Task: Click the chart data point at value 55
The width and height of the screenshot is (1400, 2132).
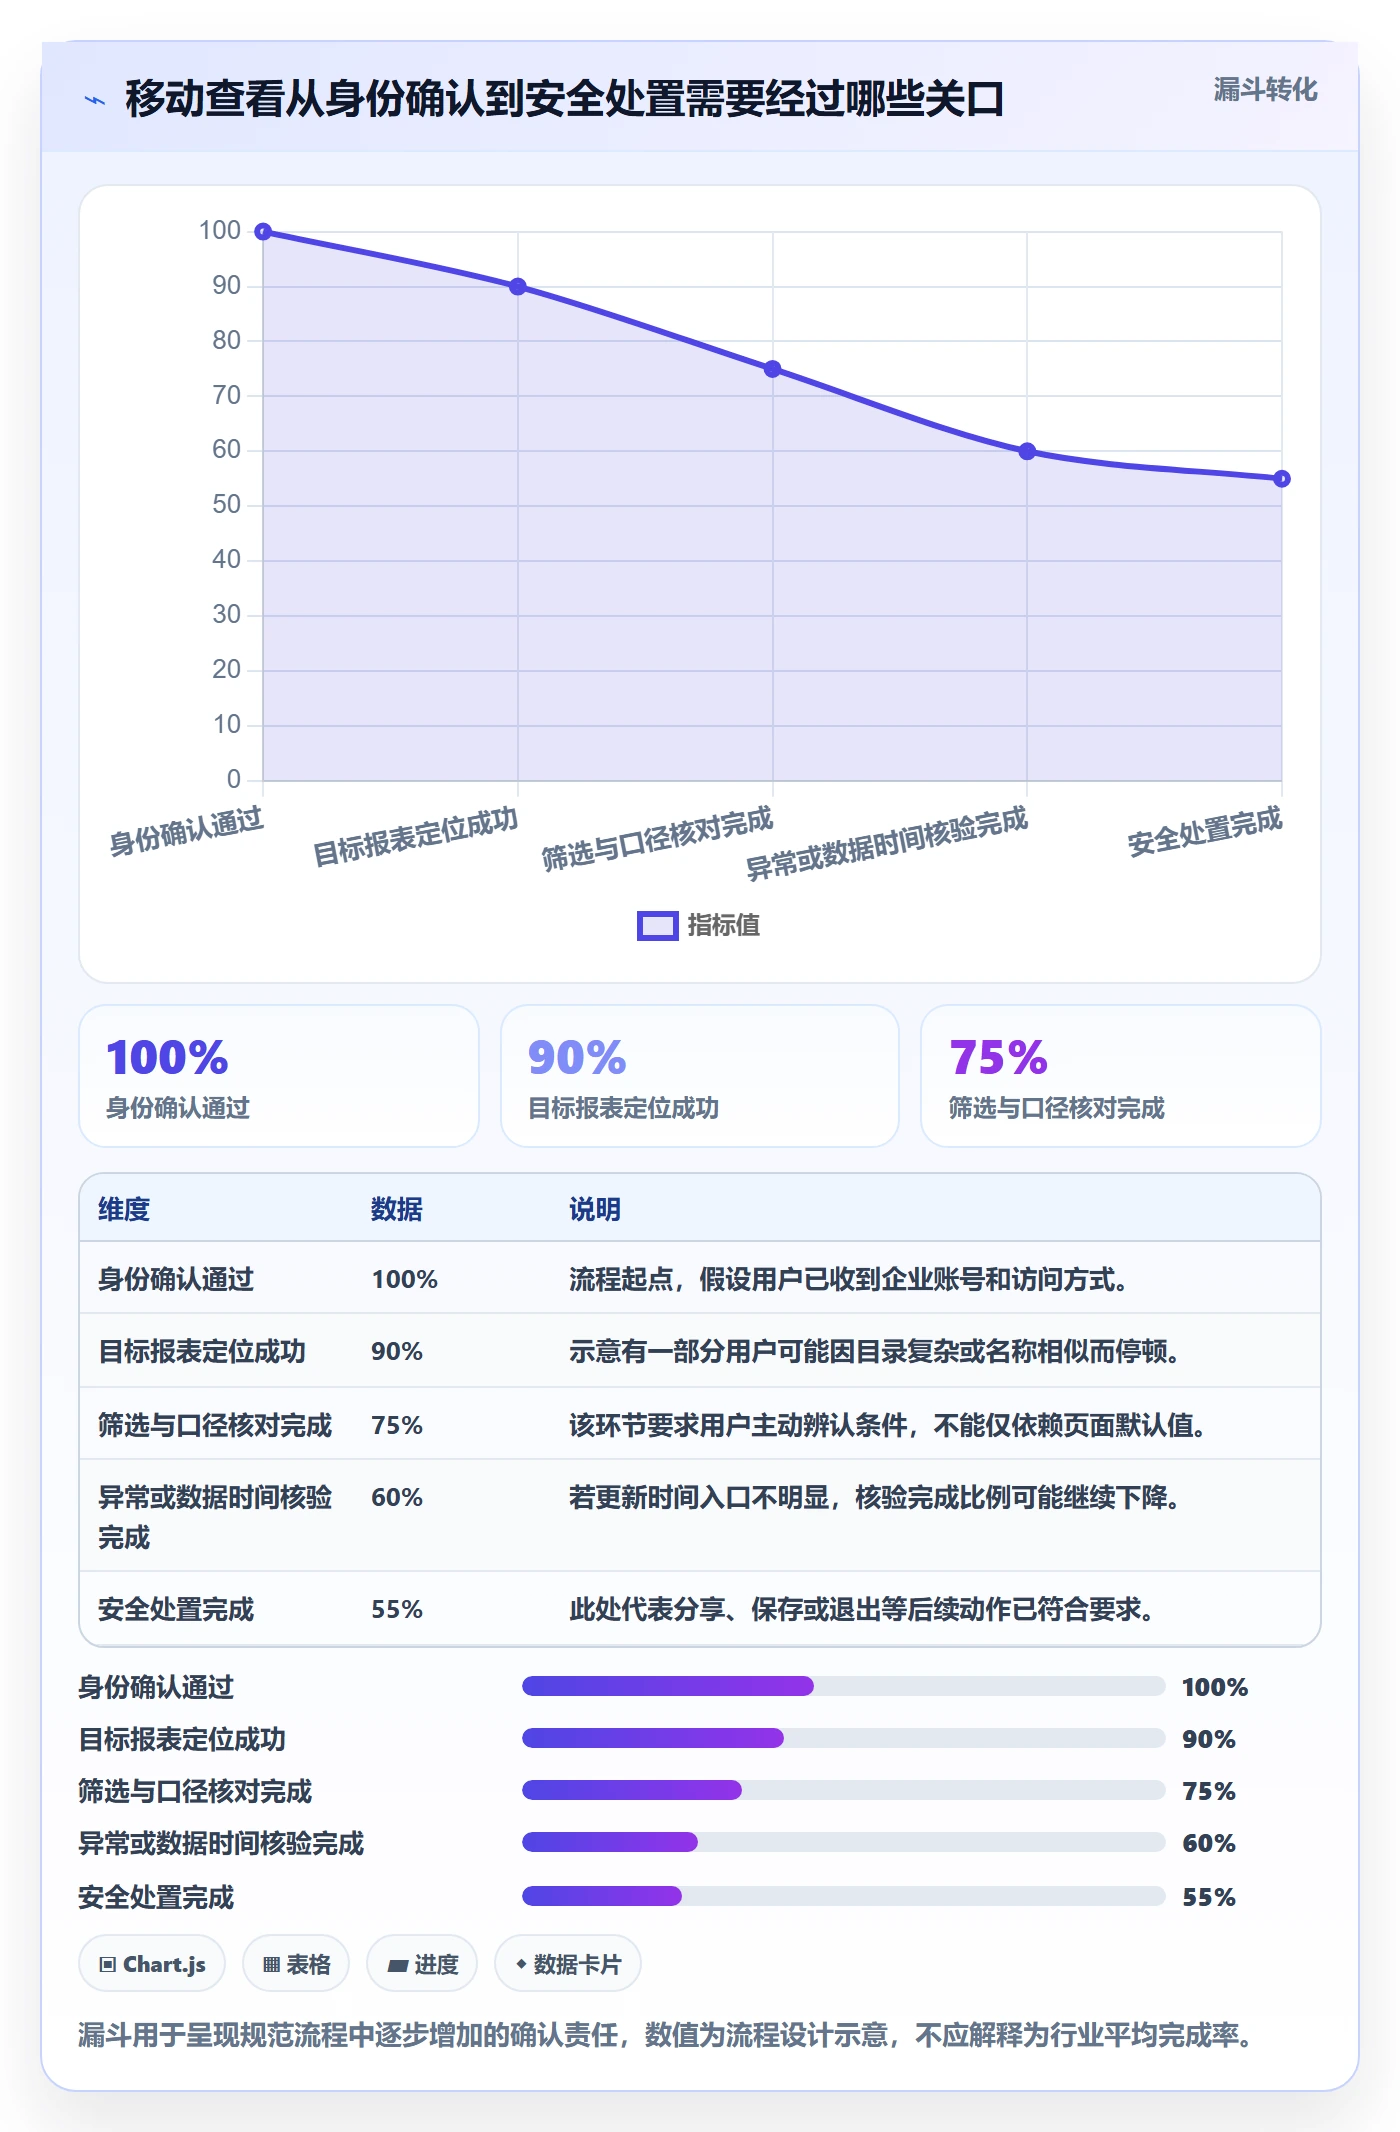Action: [1282, 479]
